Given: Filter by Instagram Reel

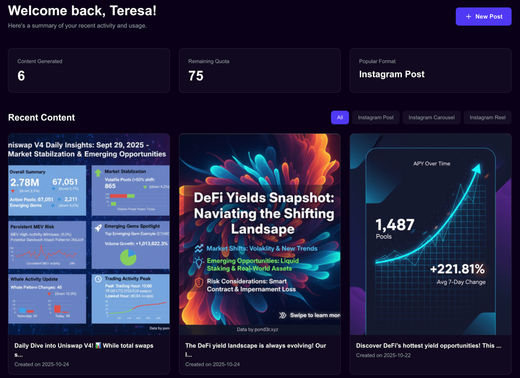Looking at the screenshot, I should (x=487, y=117).
